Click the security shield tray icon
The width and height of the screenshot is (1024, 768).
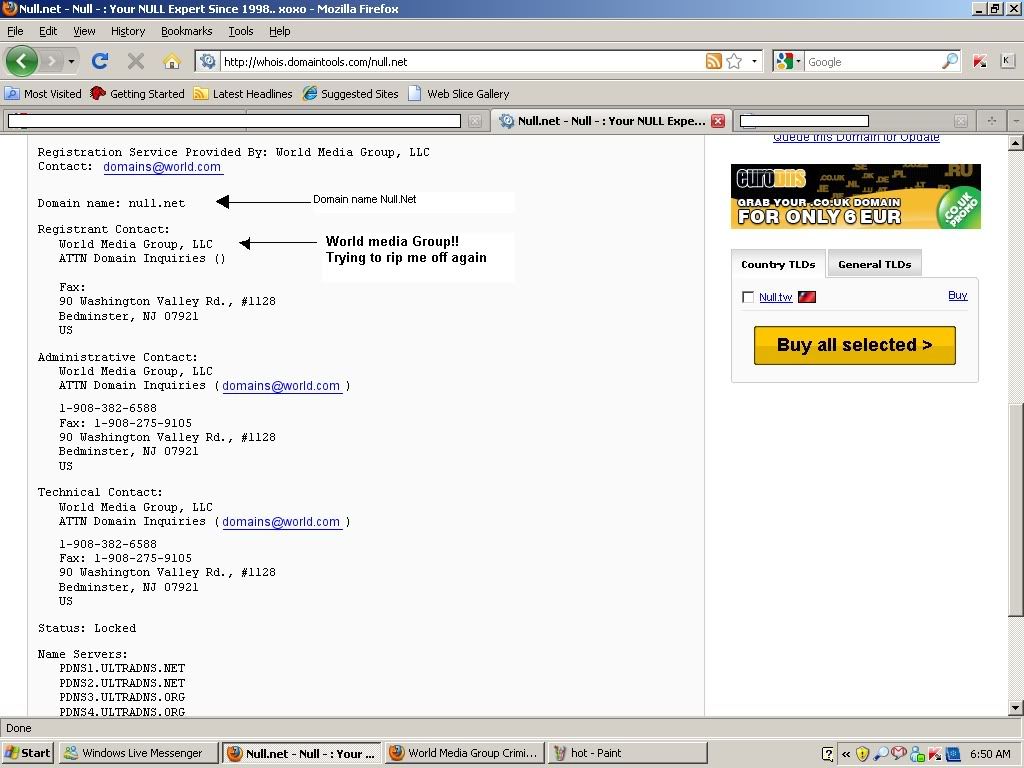click(x=863, y=754)
